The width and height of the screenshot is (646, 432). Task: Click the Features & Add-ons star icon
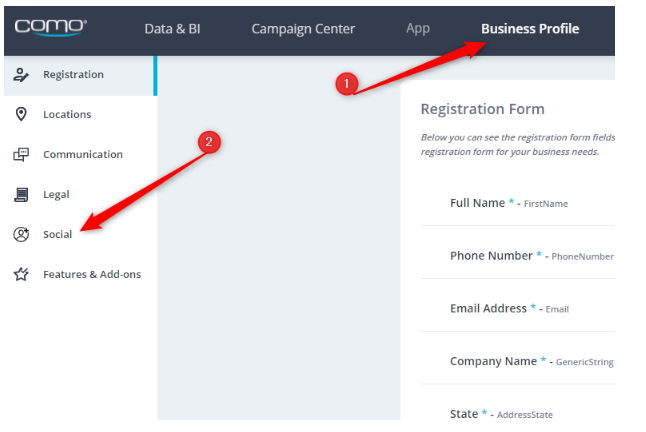(x=21, y=274)
